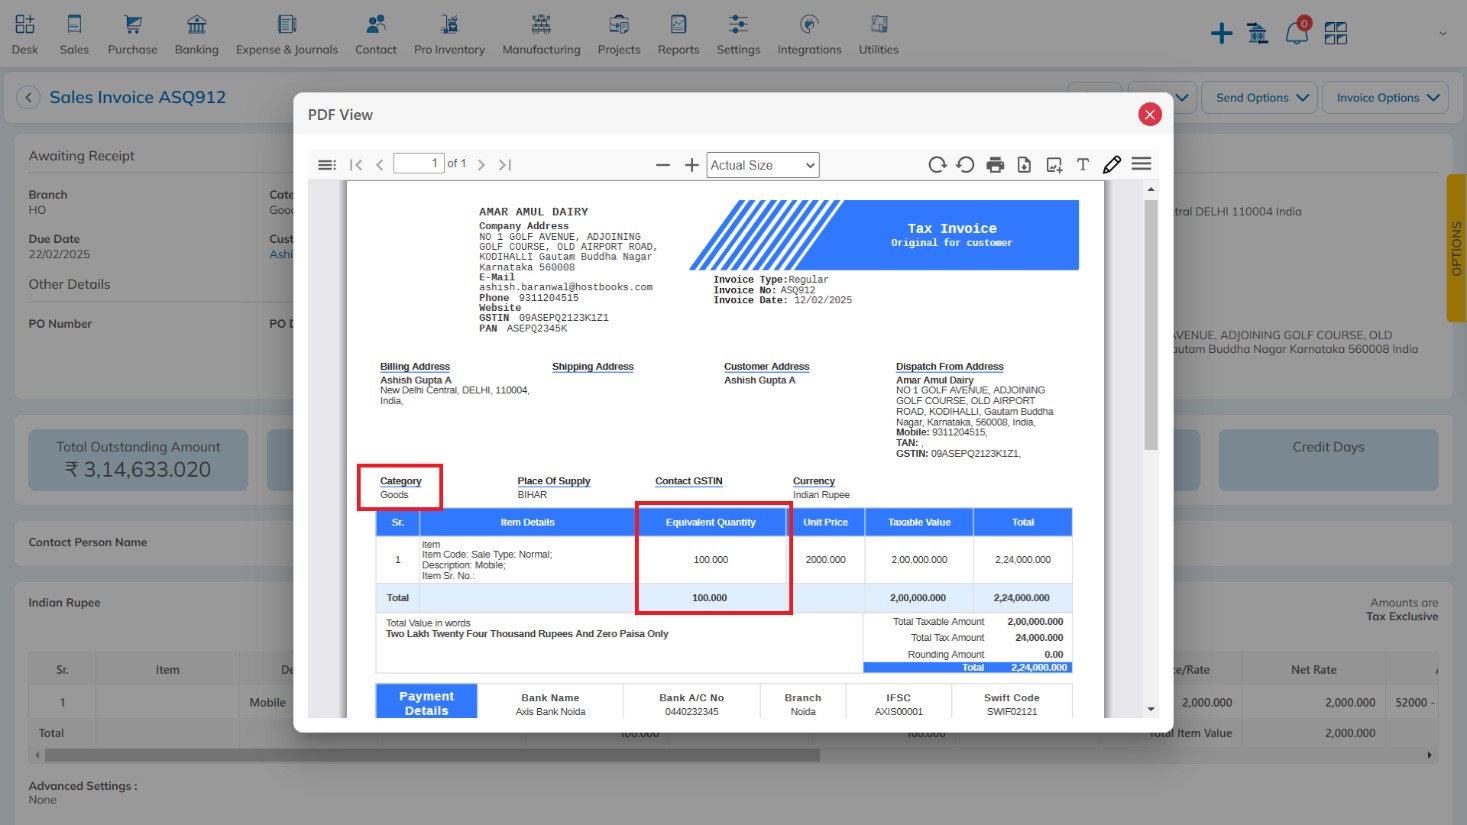Click the quick add plus icon
Viewport: 1467px width, 825px height.
[x=1221, y=34]
